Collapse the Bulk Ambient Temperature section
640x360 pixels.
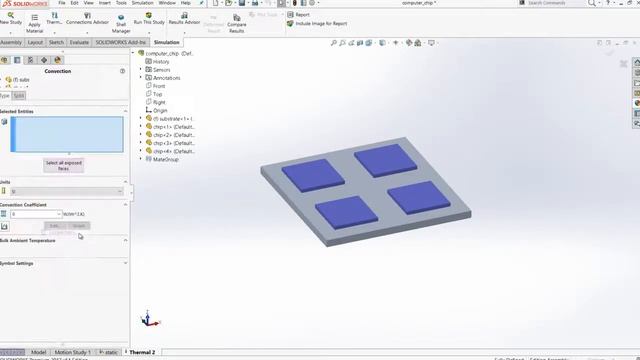pos(125,240)
